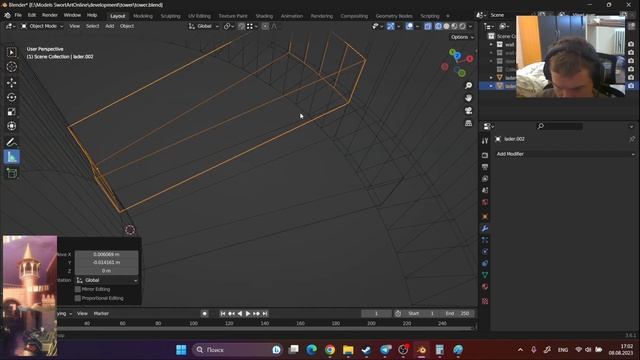Activate the Move tool
Image resolution: width=640 pixels, height=360 pixels.
pos(11,83)
